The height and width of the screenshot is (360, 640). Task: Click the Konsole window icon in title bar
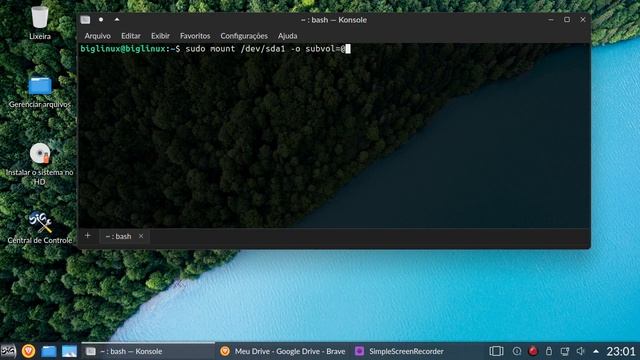click(x=85, y=20)
